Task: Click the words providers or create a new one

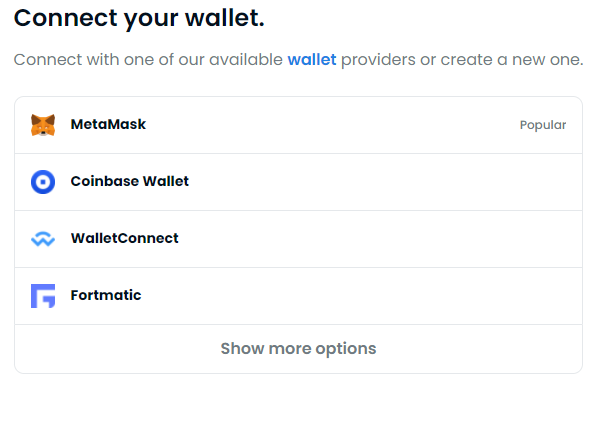Action: pos(462,60)
